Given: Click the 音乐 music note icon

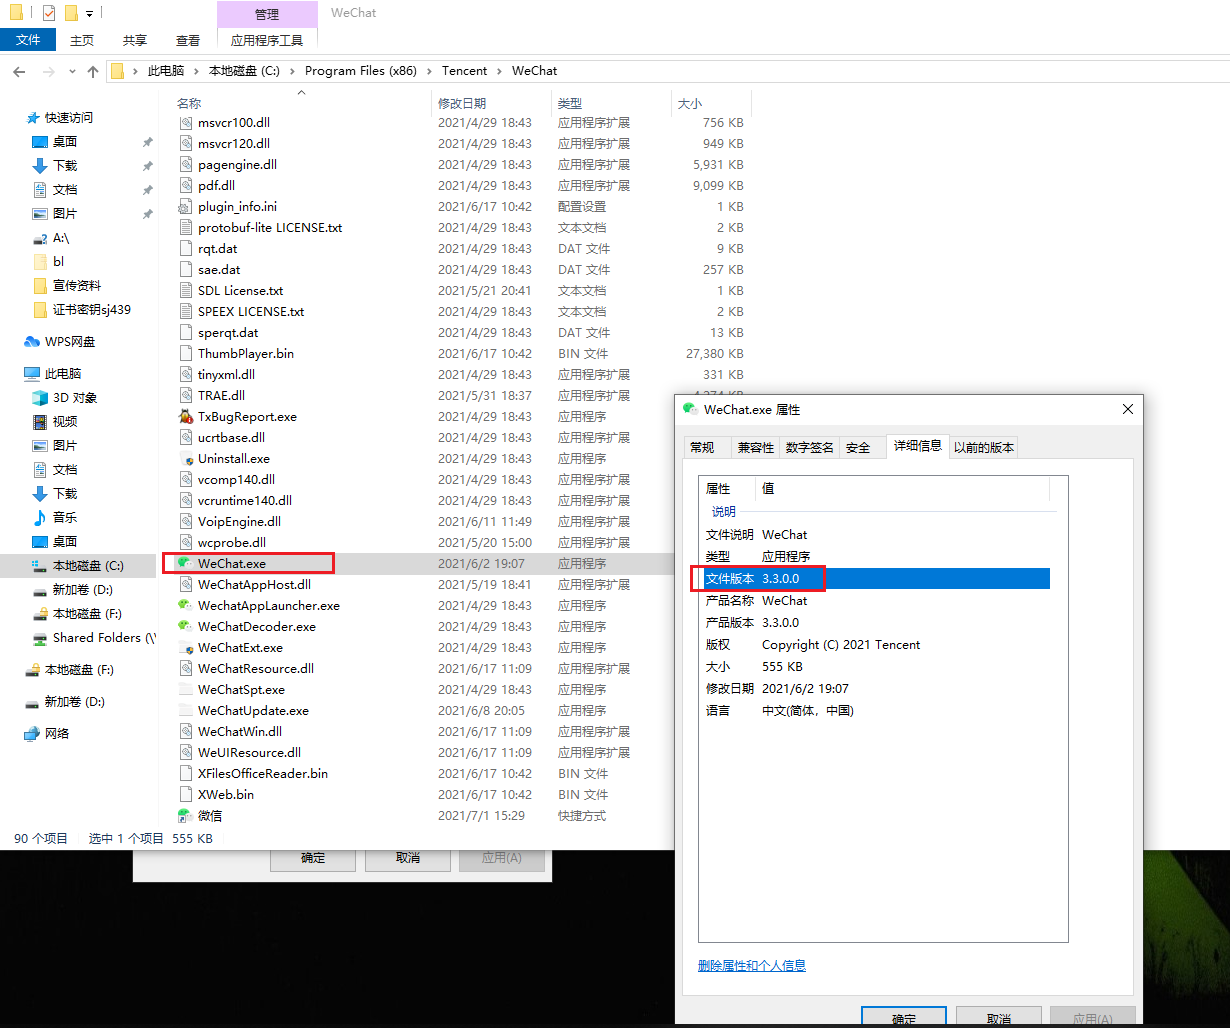Looking at the screenshot, I should pyautogui.click(x=40, y=517).
